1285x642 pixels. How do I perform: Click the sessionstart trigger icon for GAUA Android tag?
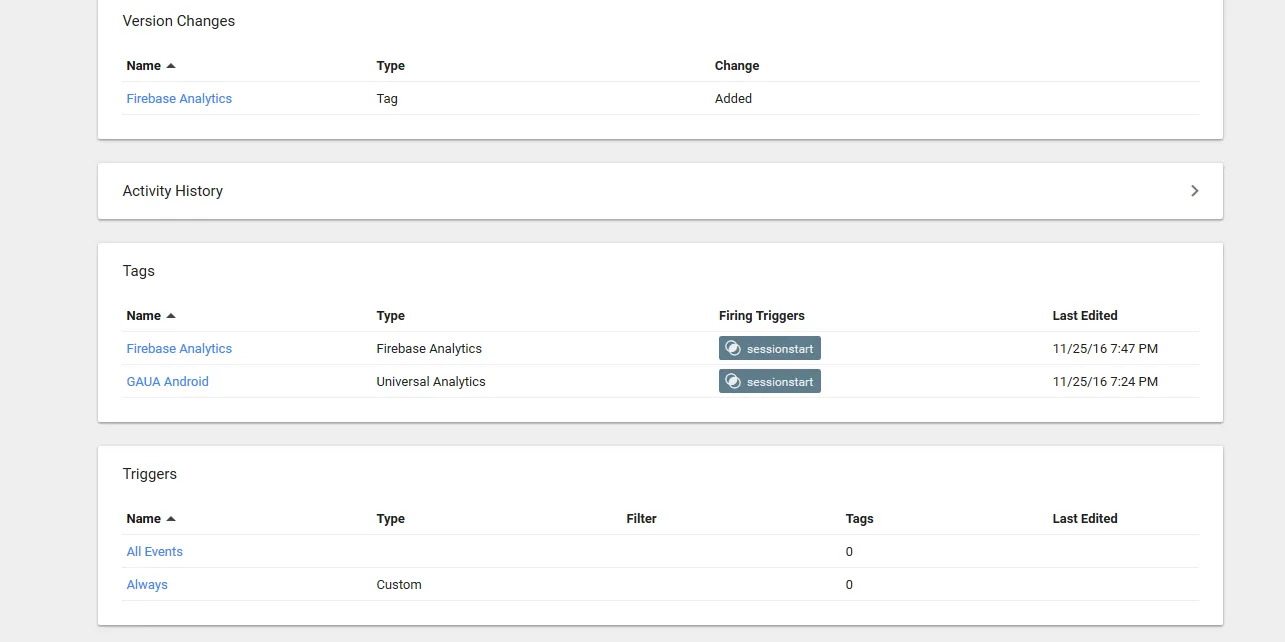(x=733, y=382)
